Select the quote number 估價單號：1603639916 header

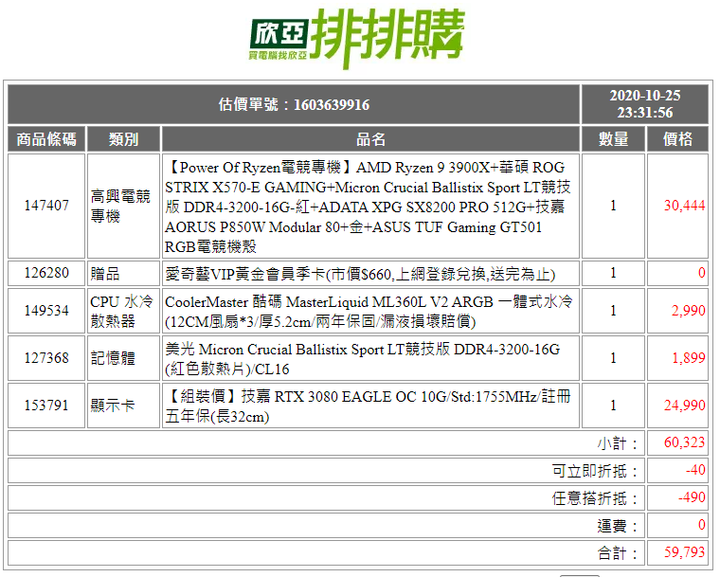pyautogui.click(x=294, y=104)
